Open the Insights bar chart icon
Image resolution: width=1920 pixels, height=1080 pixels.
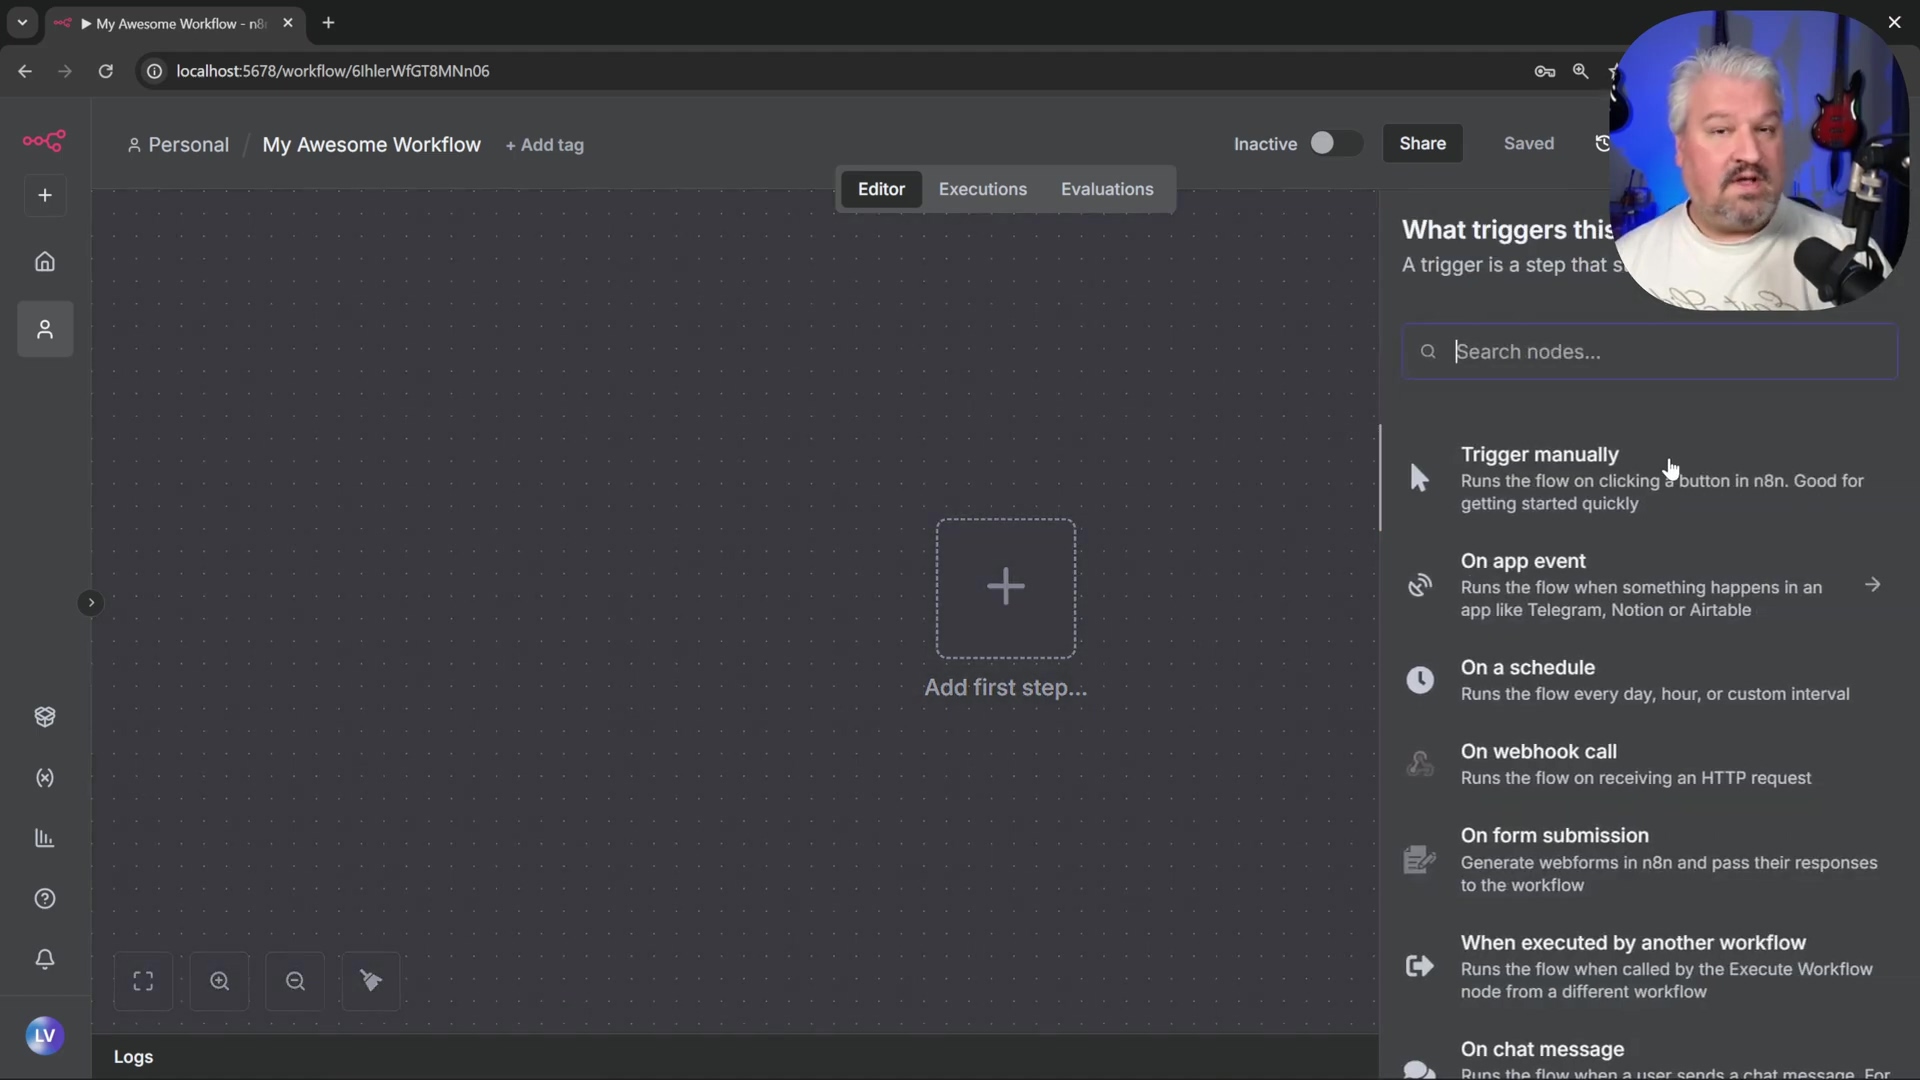click(x=45, y=838)
